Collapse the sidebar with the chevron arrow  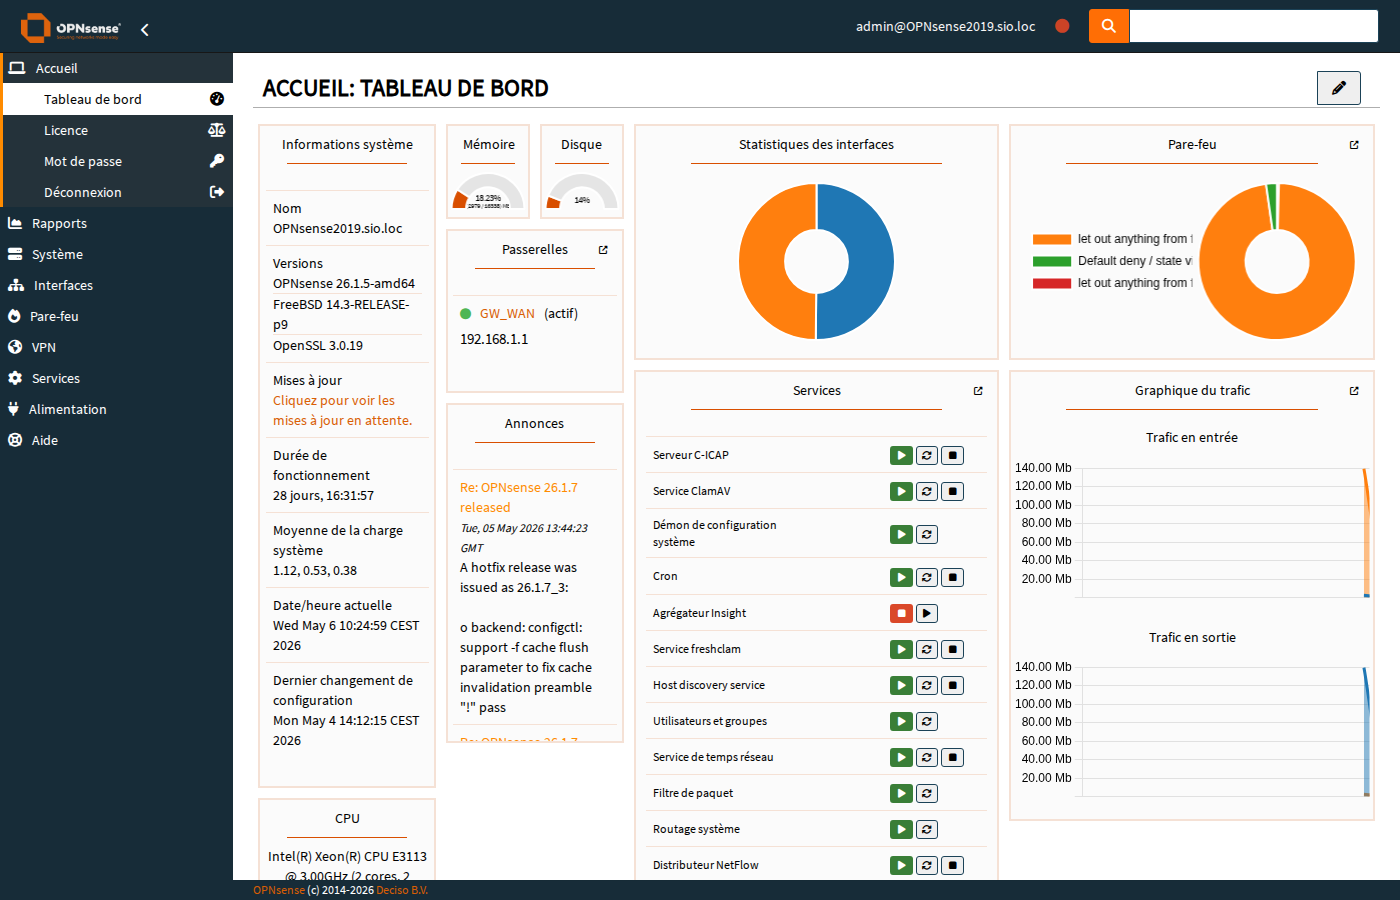coord(145,29)
